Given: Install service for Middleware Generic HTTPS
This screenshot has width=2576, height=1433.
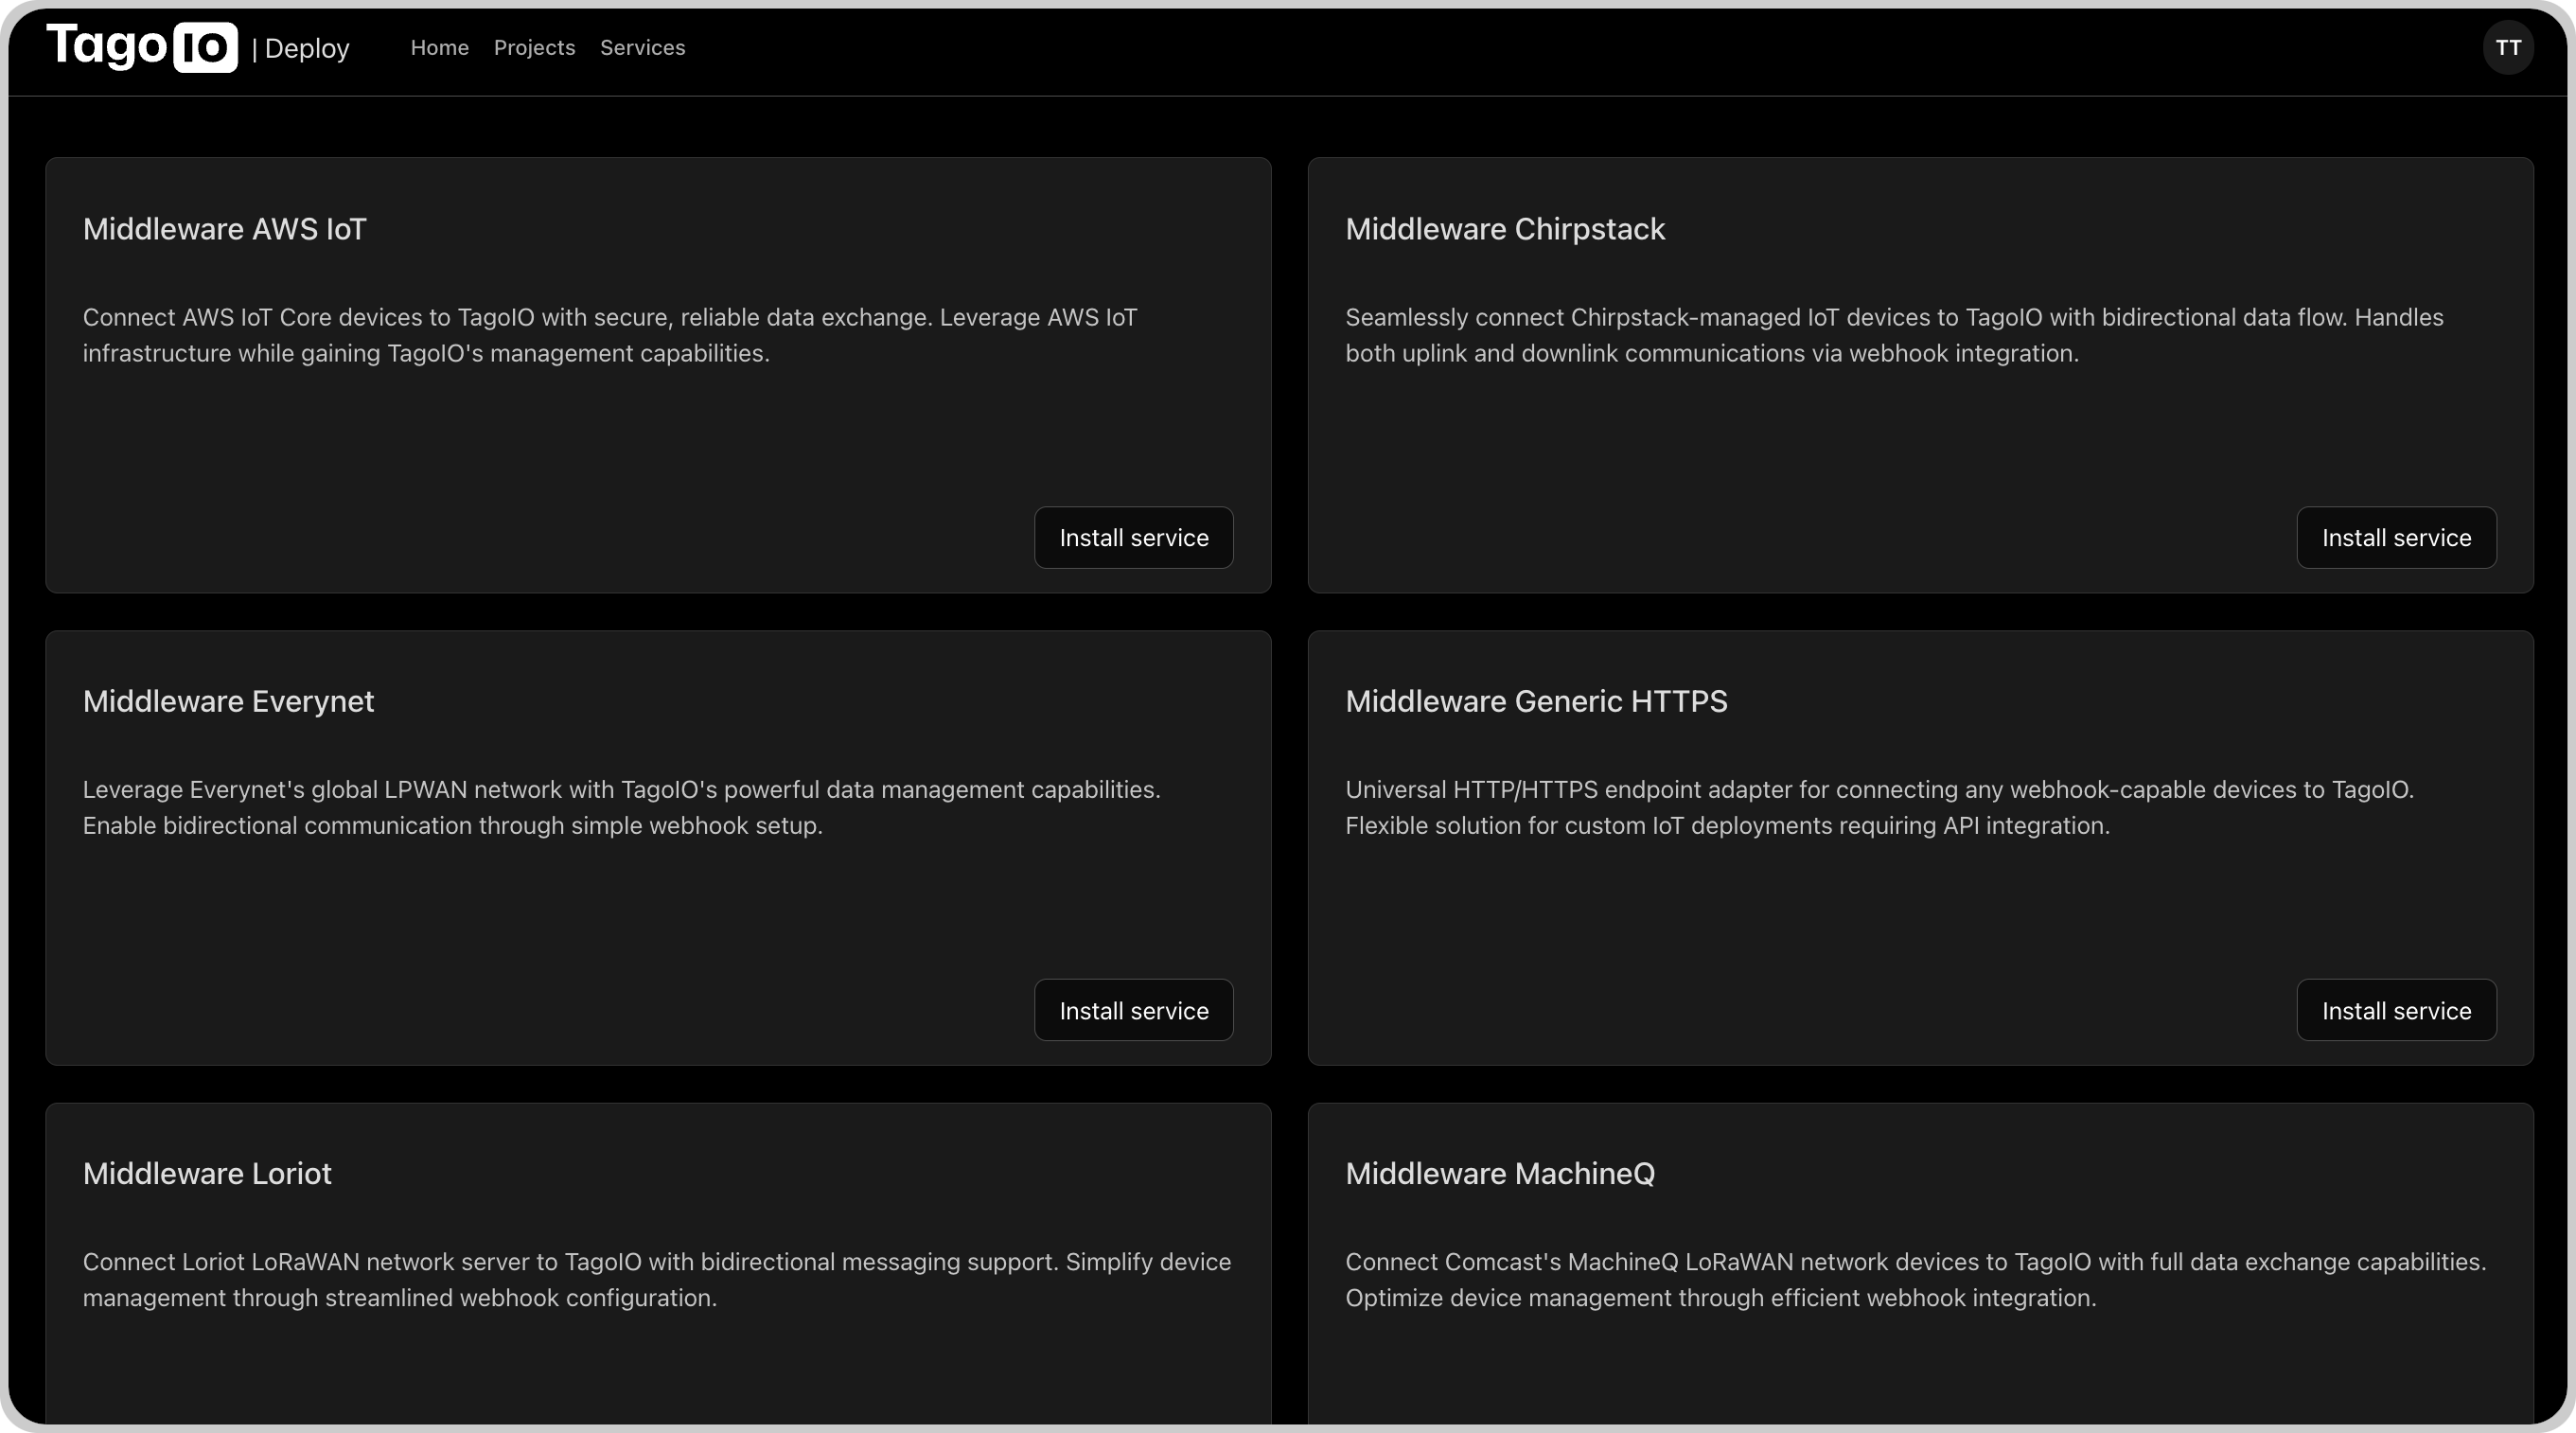Looking at the screenshot, I should 2395,1010.
